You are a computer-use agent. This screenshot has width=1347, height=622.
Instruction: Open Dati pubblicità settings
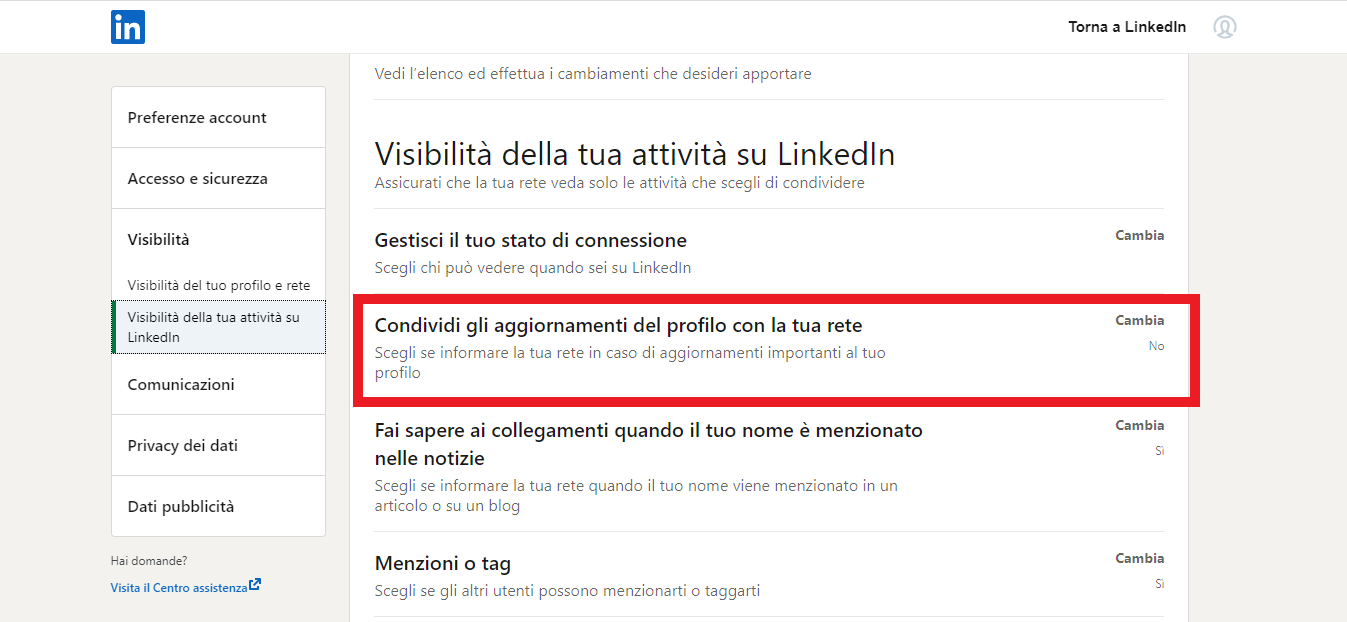point(180,506)
